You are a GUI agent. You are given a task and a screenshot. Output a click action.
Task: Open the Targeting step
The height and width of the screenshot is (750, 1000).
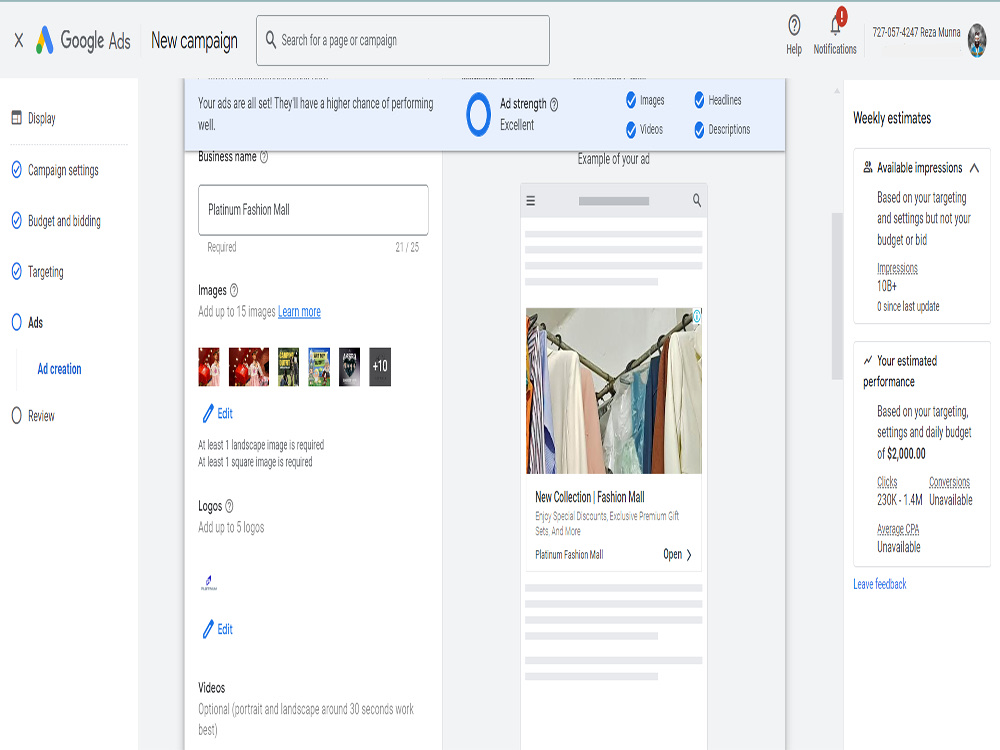pyautogui.click(x=46, y=272)
